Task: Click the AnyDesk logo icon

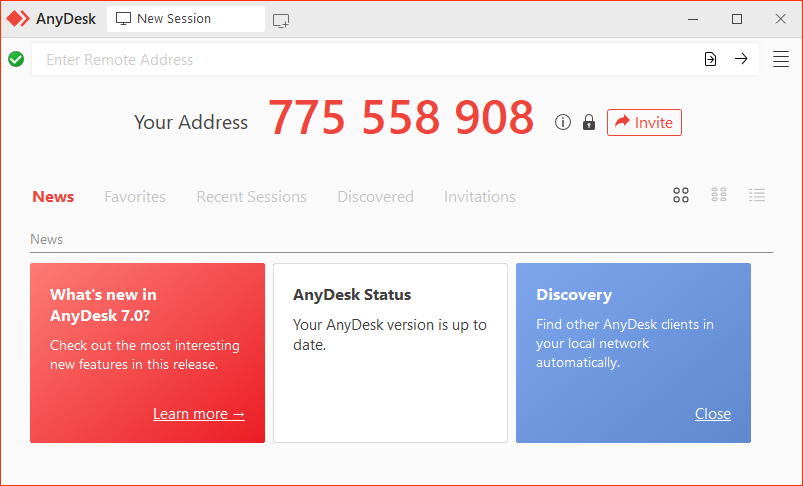Action: point(18,18)
